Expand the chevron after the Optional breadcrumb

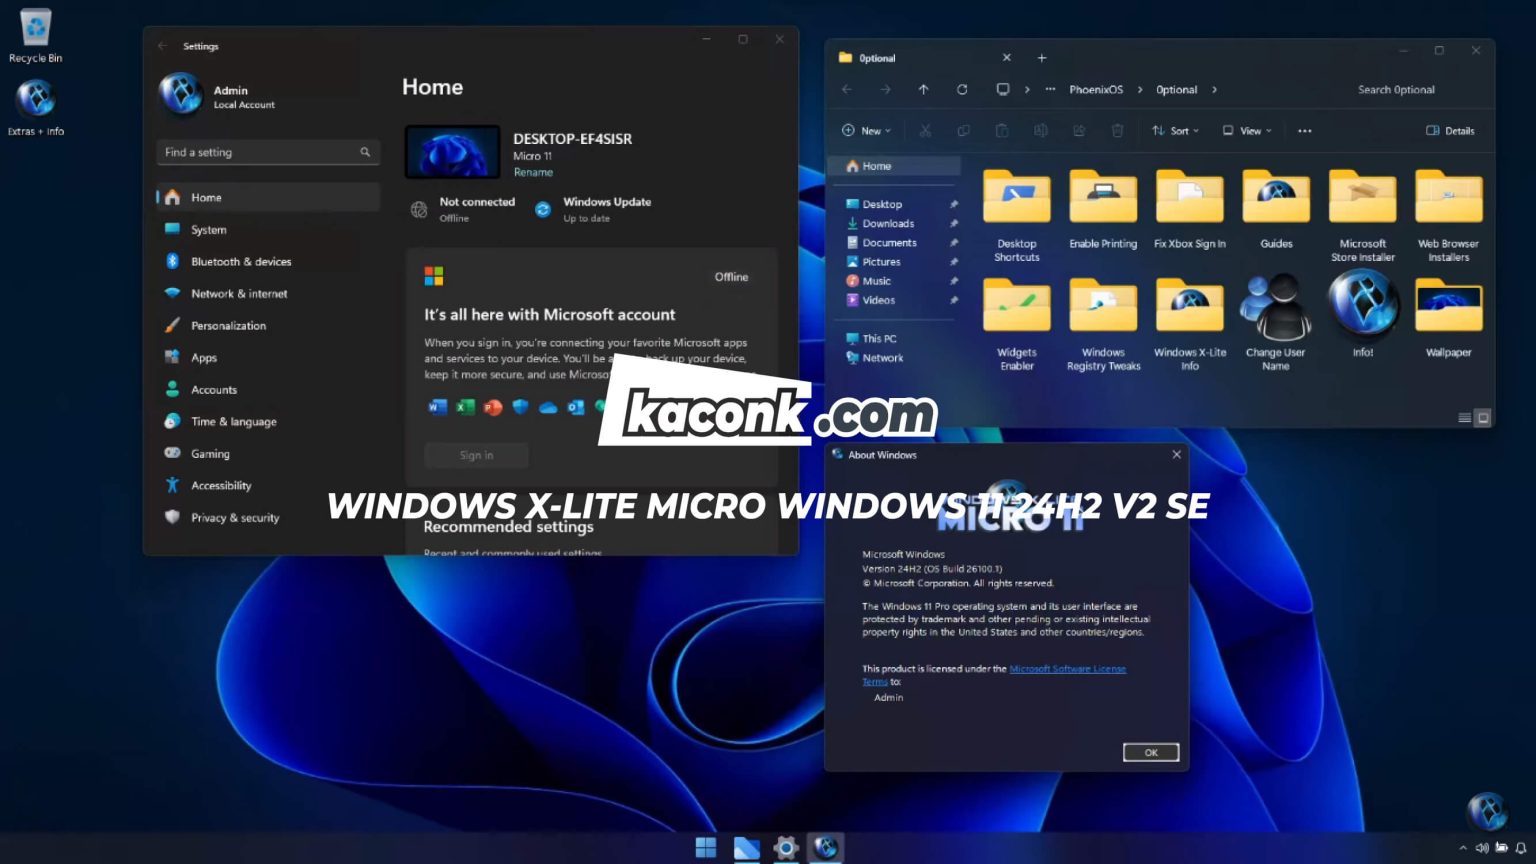1215,90
